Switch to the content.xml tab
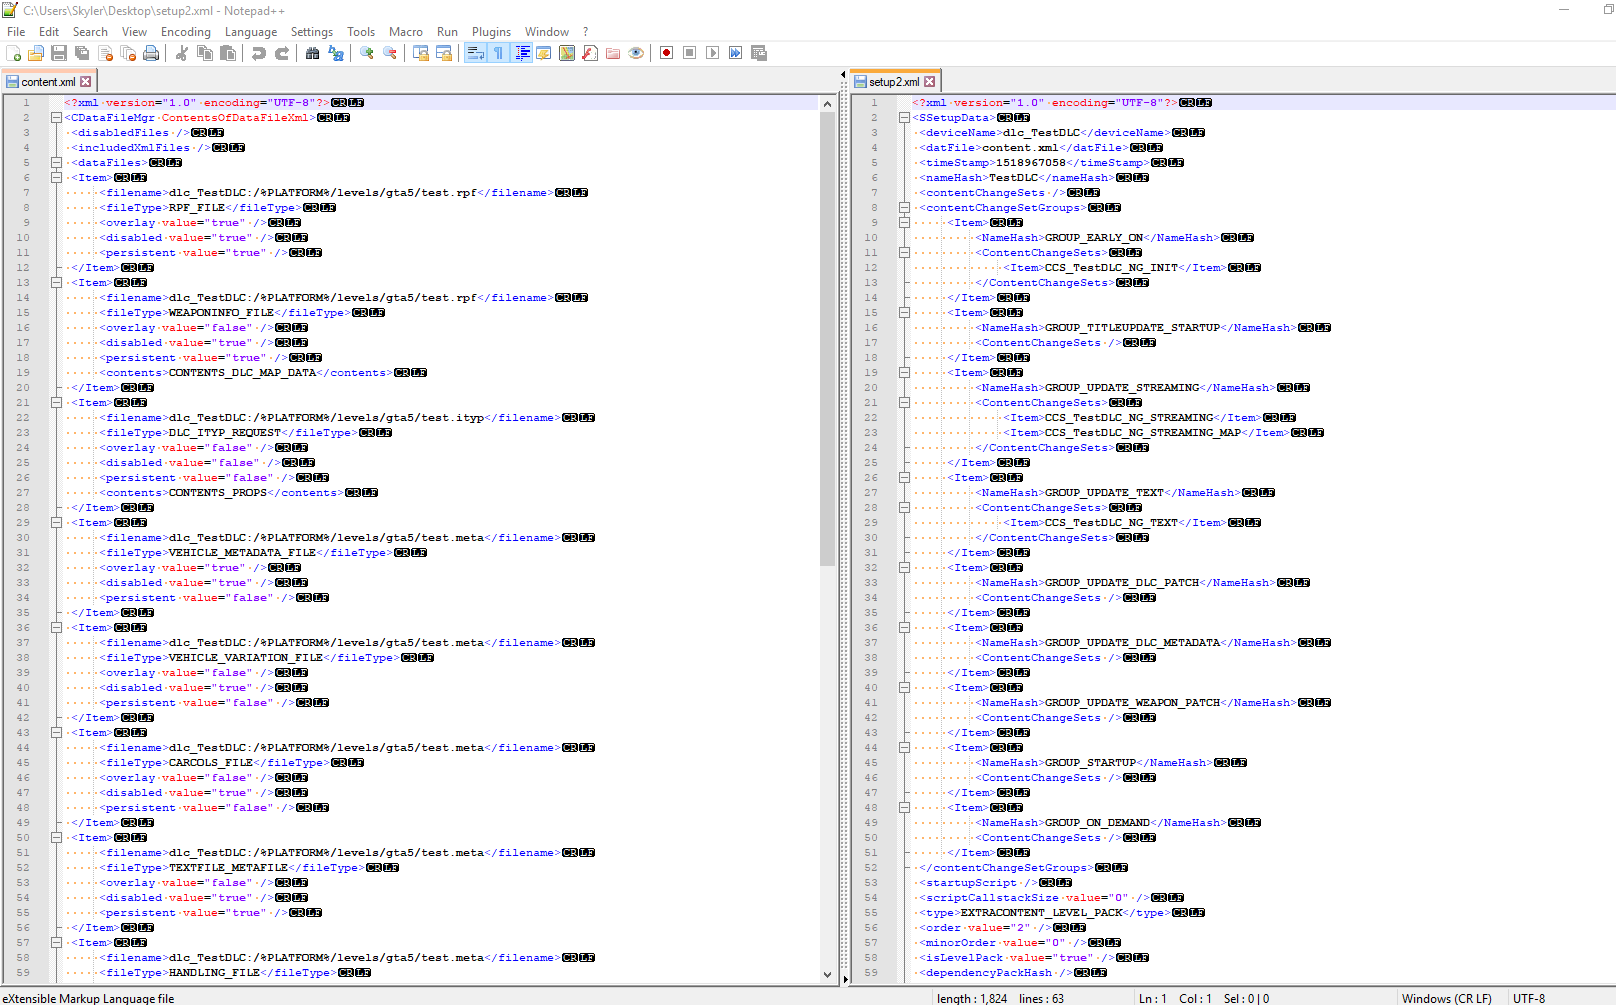This screenshot has width=1616, height=1005. 48,82
